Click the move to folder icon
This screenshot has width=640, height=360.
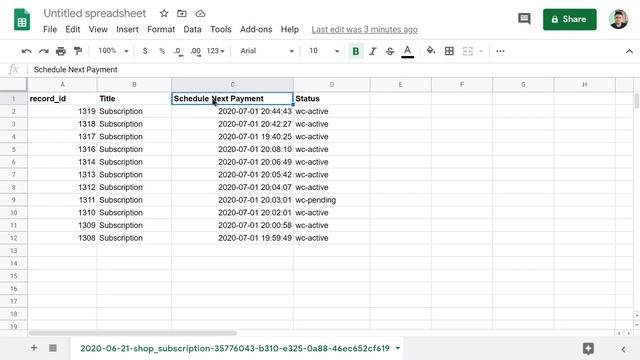pyautogui.click(x=182, y=13)
